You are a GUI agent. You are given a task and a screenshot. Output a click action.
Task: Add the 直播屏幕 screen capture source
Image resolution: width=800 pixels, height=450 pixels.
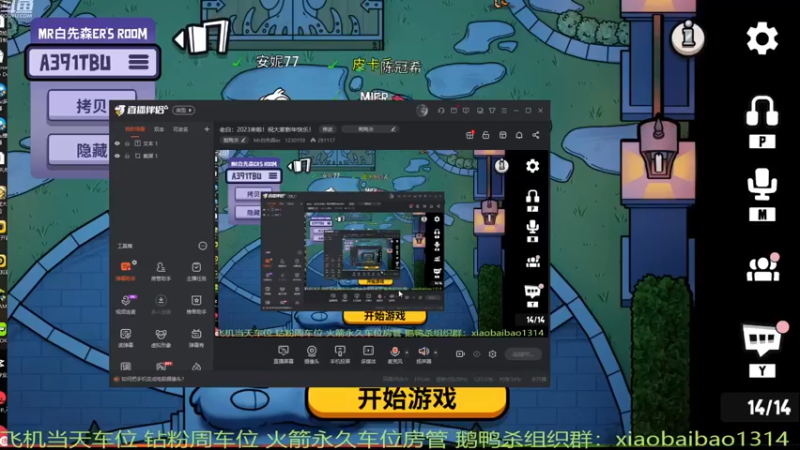tap(283, 354)
